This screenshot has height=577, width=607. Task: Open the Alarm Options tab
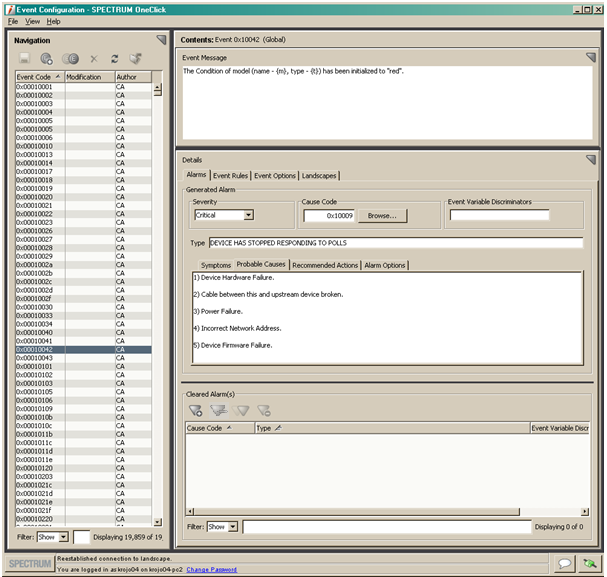click(384, 265)
